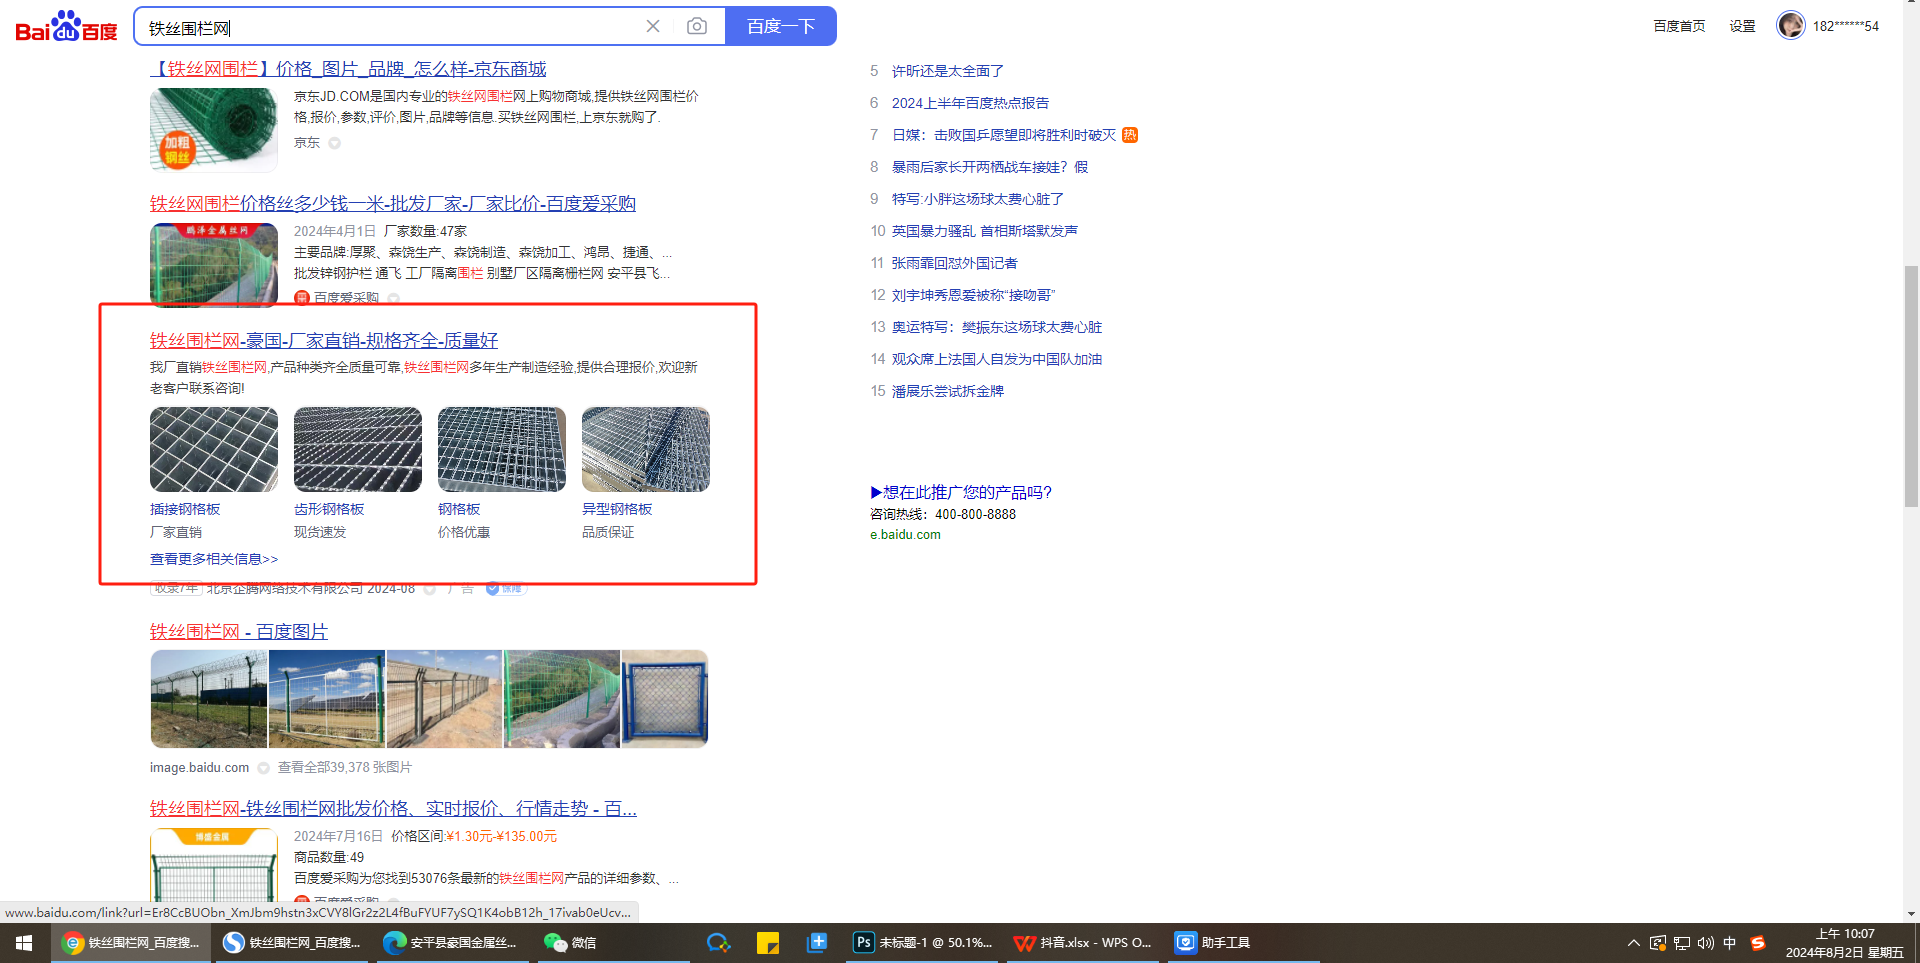Click the 插接钢格板 product link
The height and width of the screenshot is (963, 1920).
click(185, 509)
